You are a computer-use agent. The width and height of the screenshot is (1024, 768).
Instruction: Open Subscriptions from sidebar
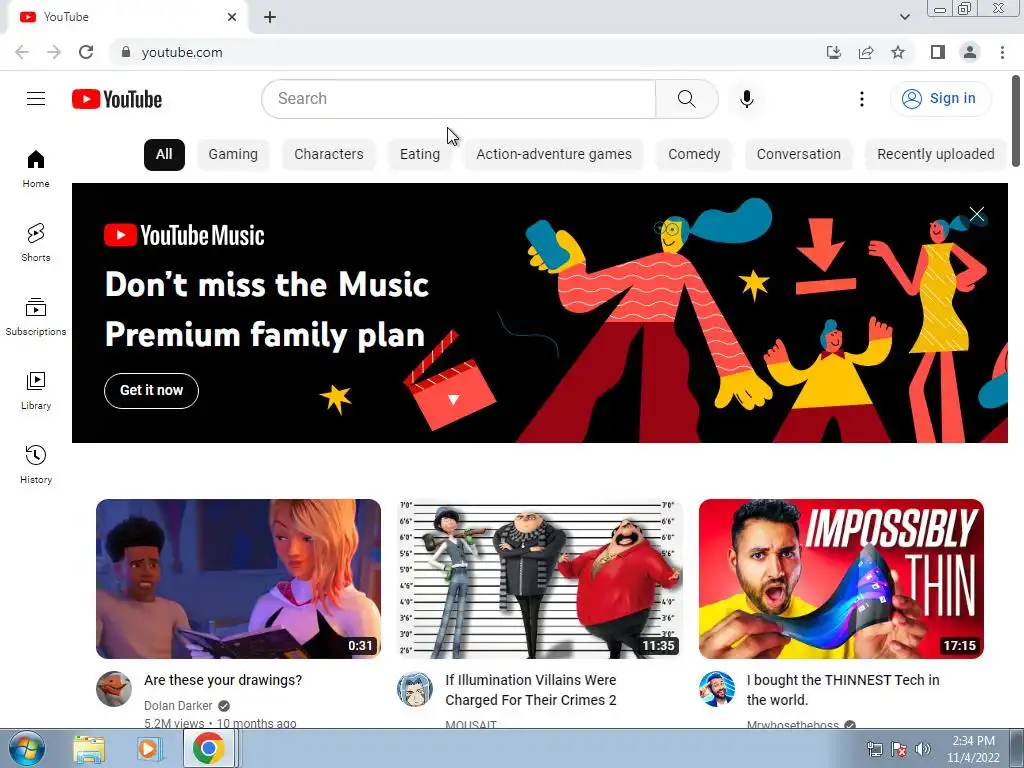36,317
